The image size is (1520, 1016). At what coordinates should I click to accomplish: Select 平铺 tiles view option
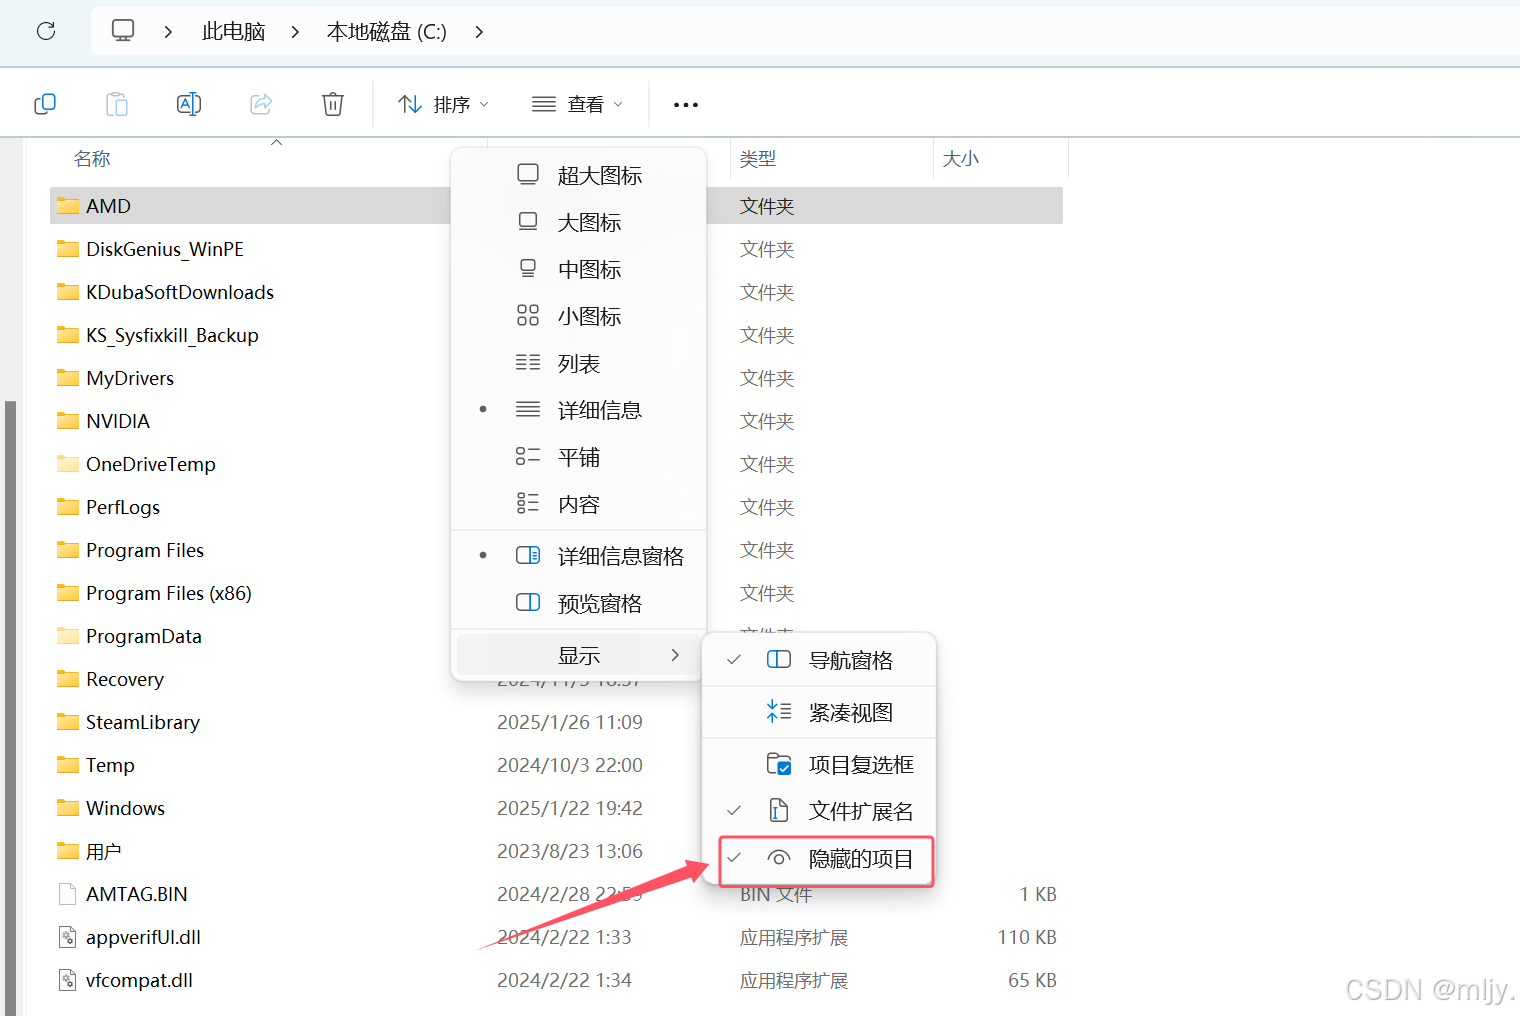tap(578, 458)
